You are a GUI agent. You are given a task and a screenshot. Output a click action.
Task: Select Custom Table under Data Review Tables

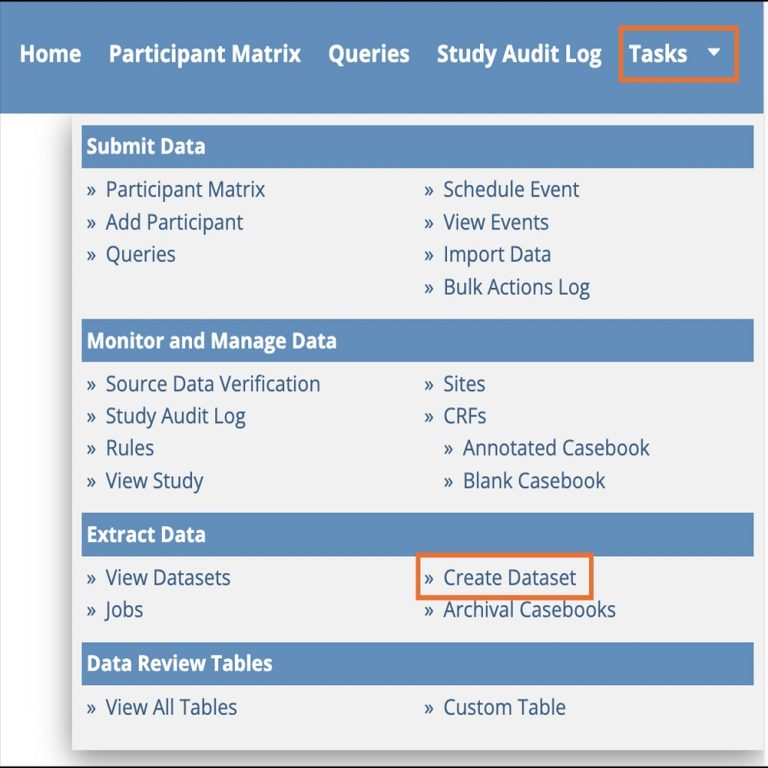pos(504,708)
